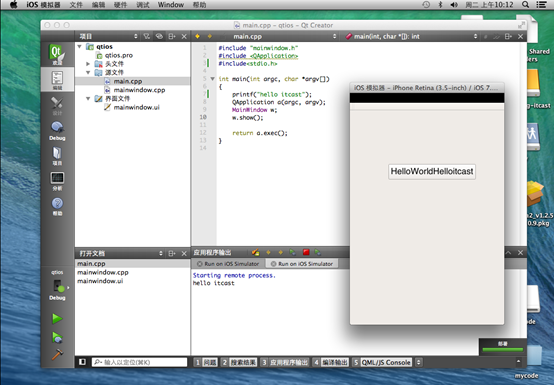Select mainwindow.ui in project tree

click(x=136, y=107)
